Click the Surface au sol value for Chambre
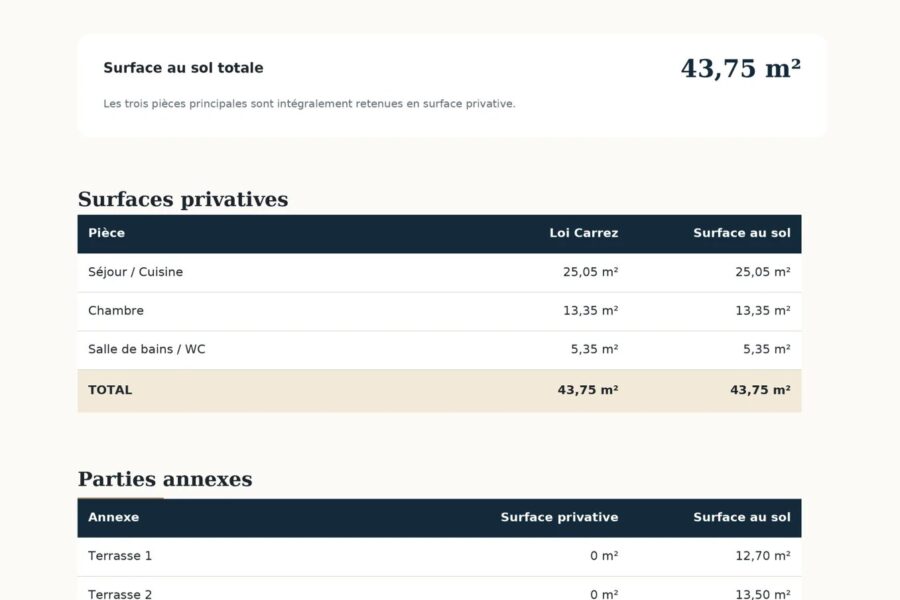 (x=763, y=311)
